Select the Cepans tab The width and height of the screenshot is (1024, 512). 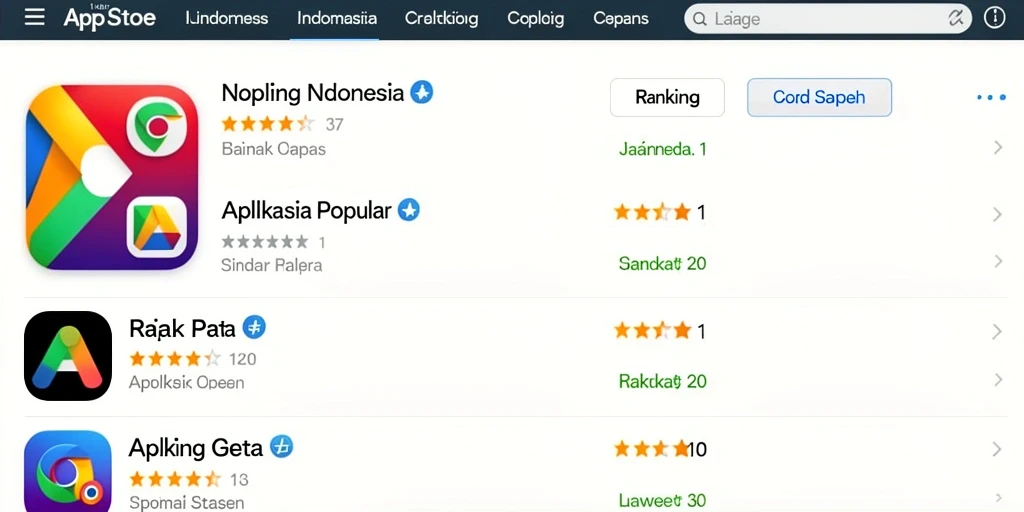[620, 18]
